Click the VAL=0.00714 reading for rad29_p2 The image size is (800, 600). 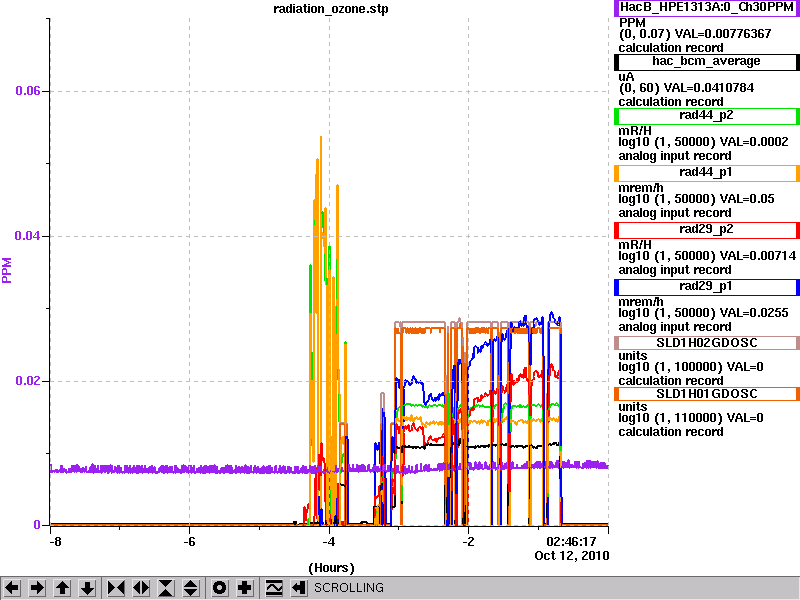(758, 256)
